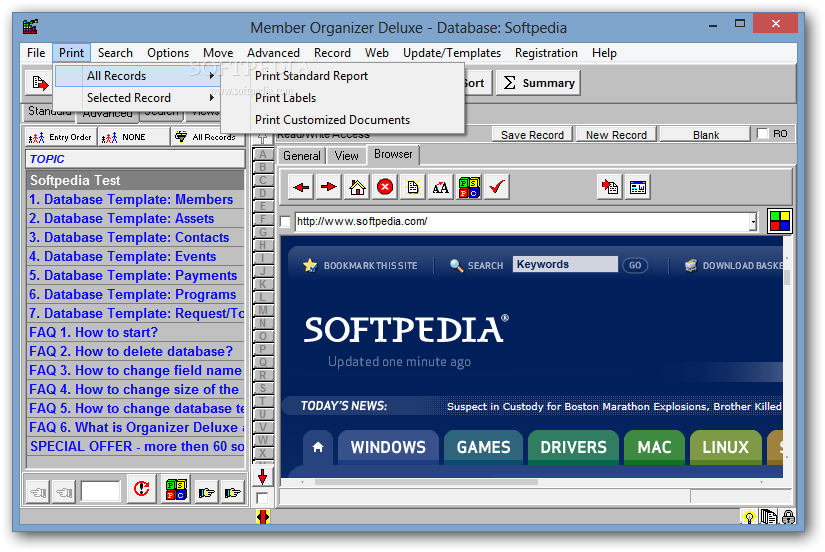Click the documents icon in status bar

[769, 517]
